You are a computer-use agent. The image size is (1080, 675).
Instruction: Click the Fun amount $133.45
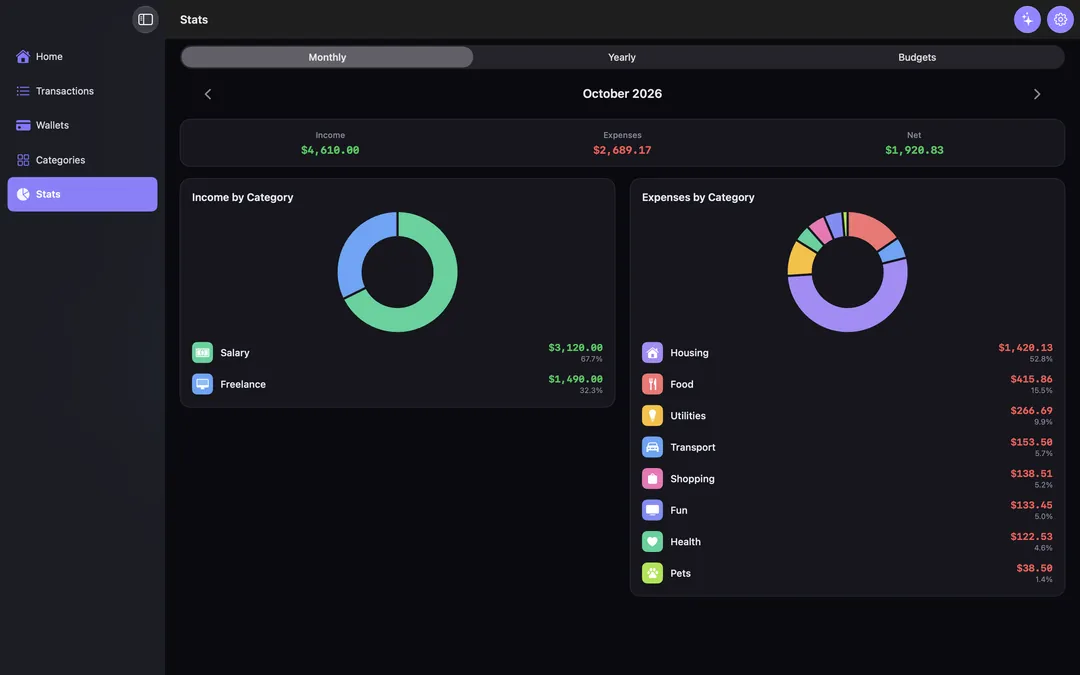[x=1031, y=506]
